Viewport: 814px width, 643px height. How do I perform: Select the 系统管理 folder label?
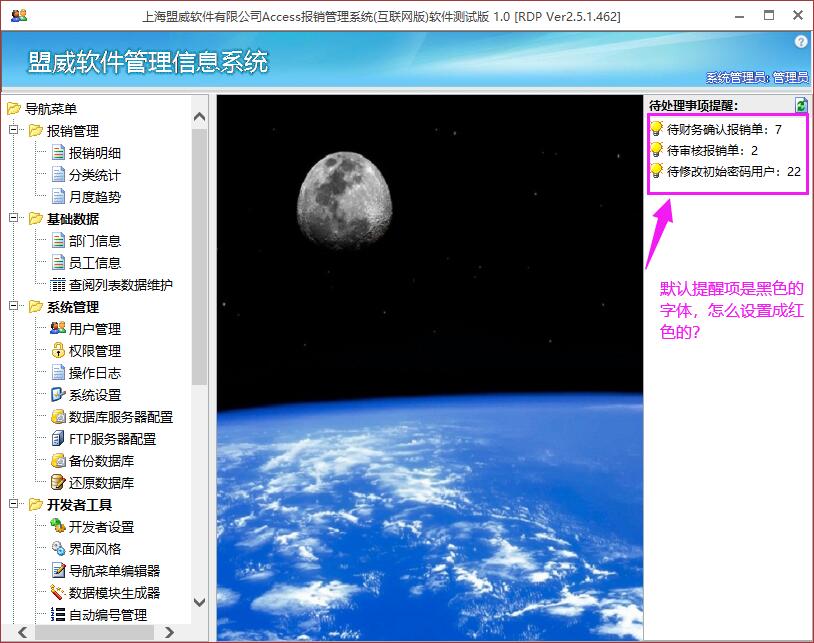[73, 307]
